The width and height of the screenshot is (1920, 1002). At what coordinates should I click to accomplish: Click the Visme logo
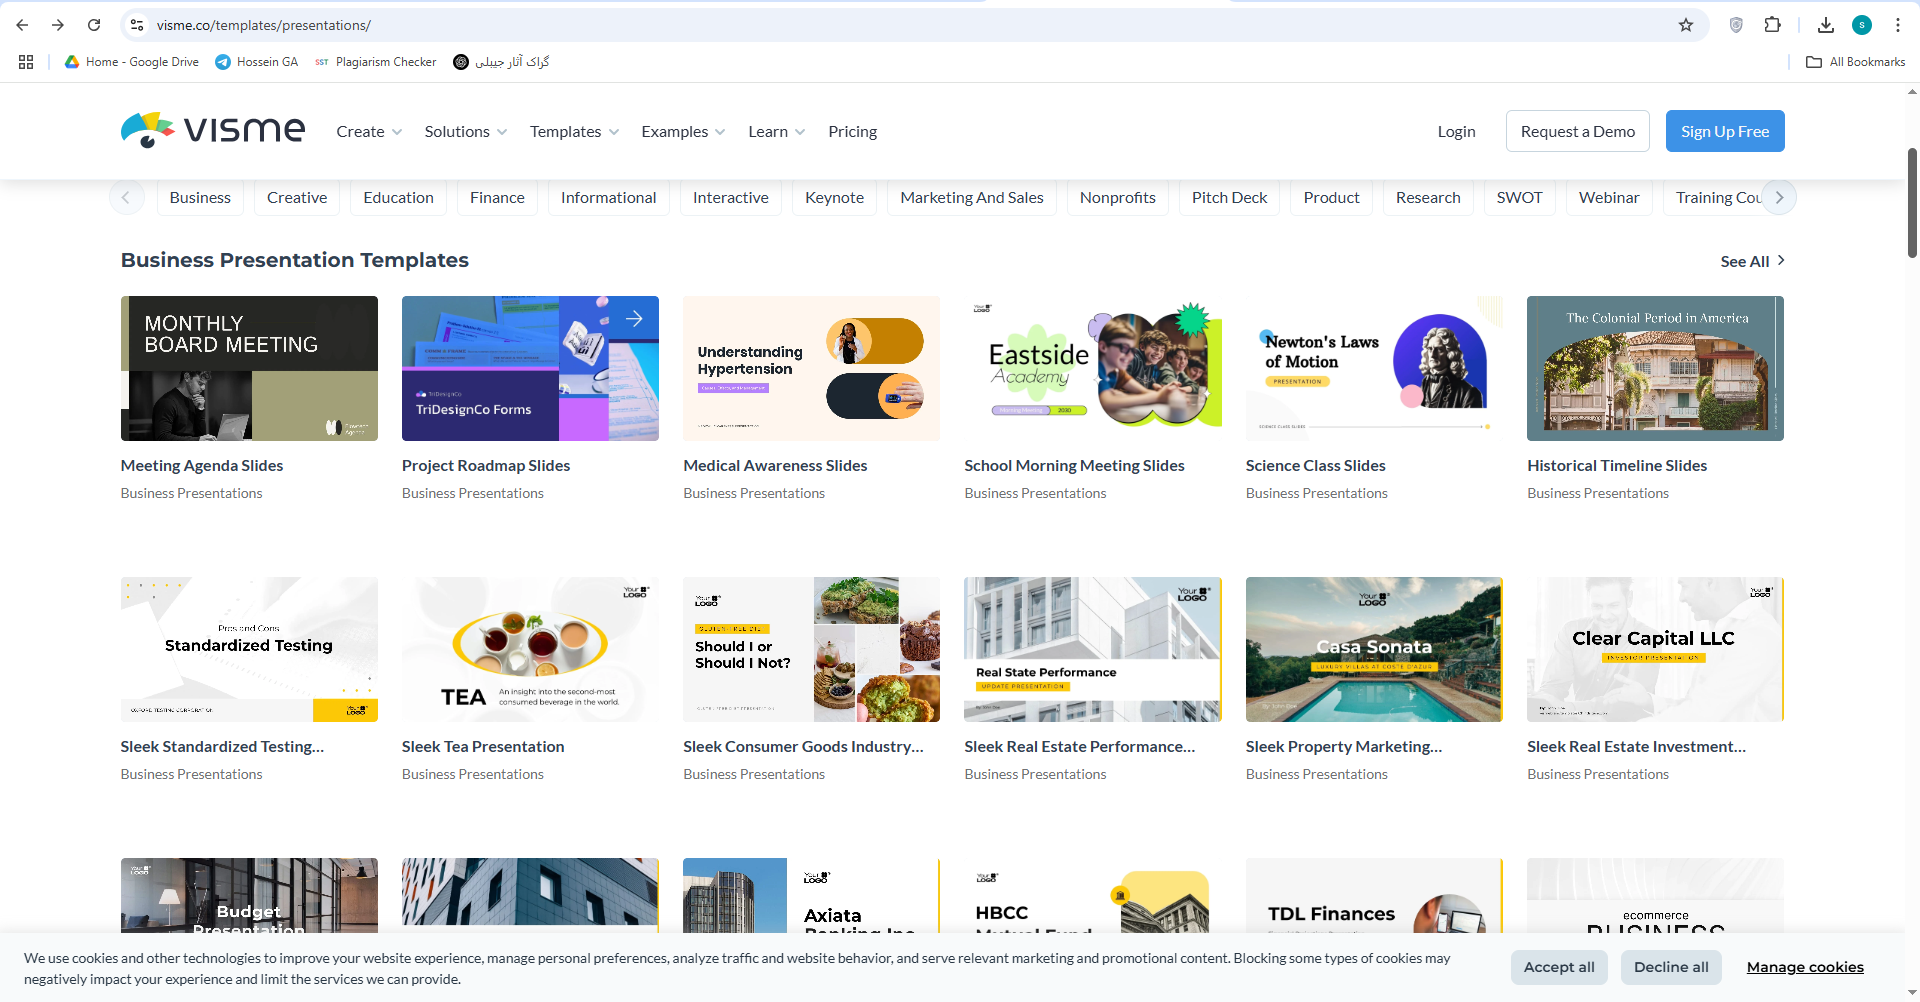[213, 130]
